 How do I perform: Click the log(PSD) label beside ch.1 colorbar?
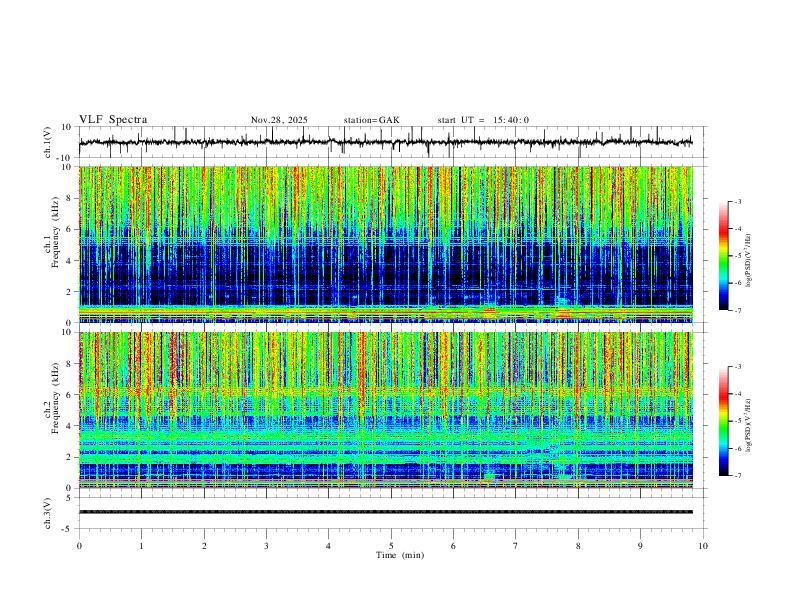749,260
